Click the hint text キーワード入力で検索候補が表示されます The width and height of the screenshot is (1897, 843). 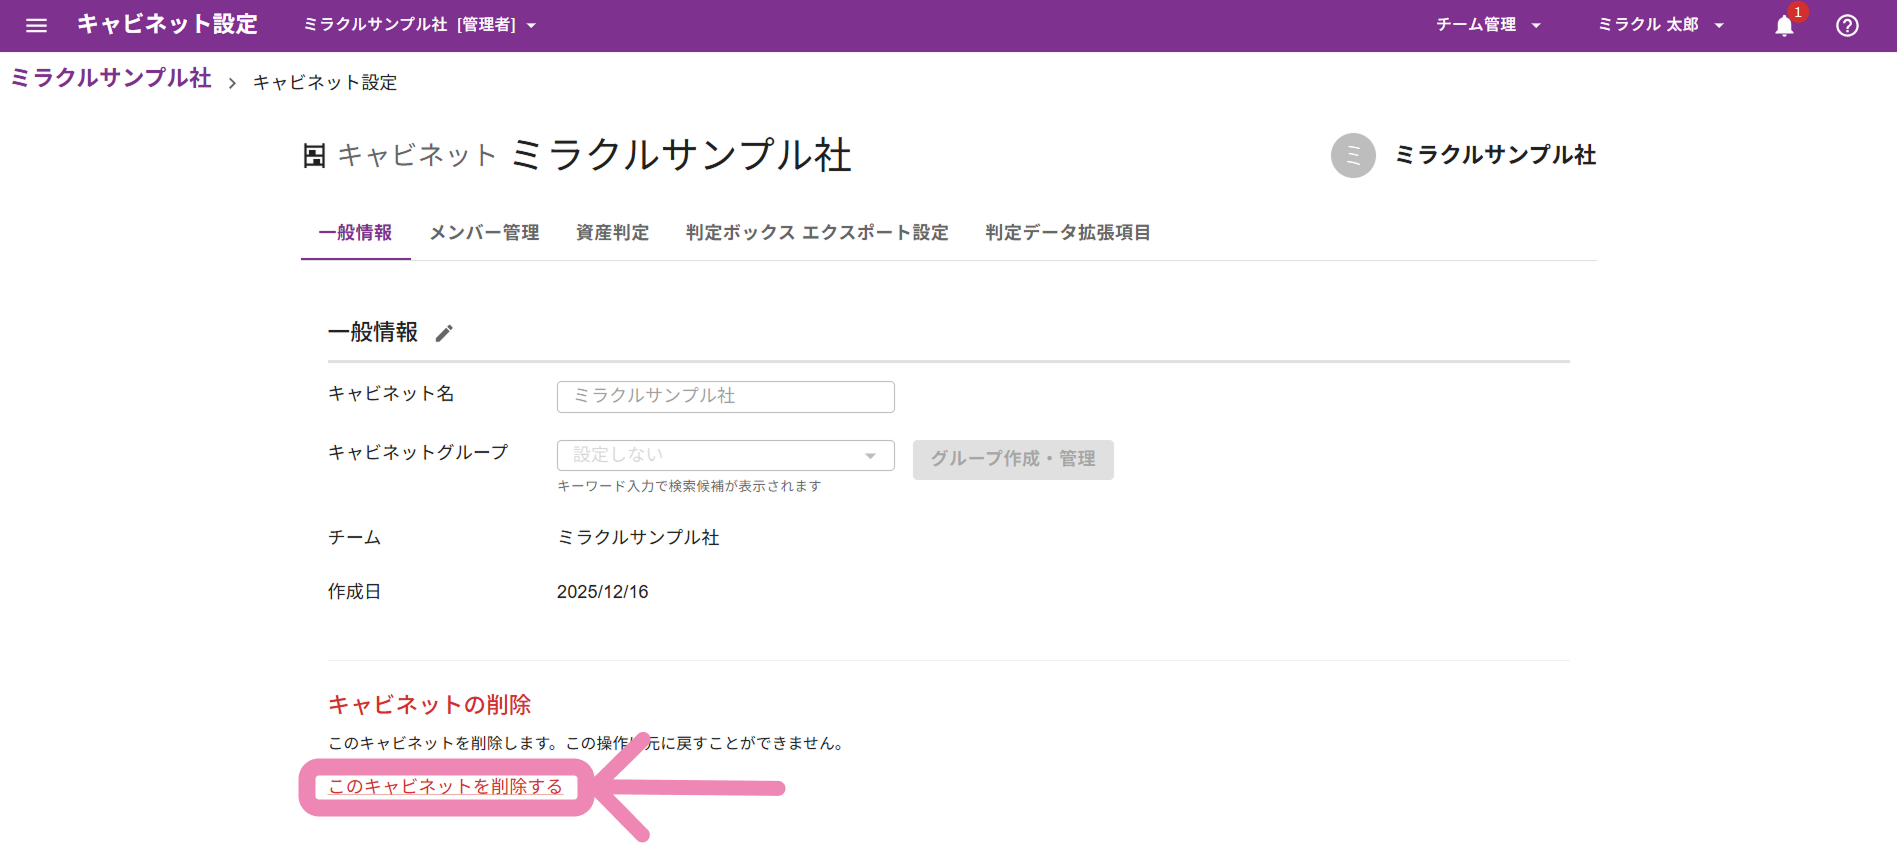689,486
